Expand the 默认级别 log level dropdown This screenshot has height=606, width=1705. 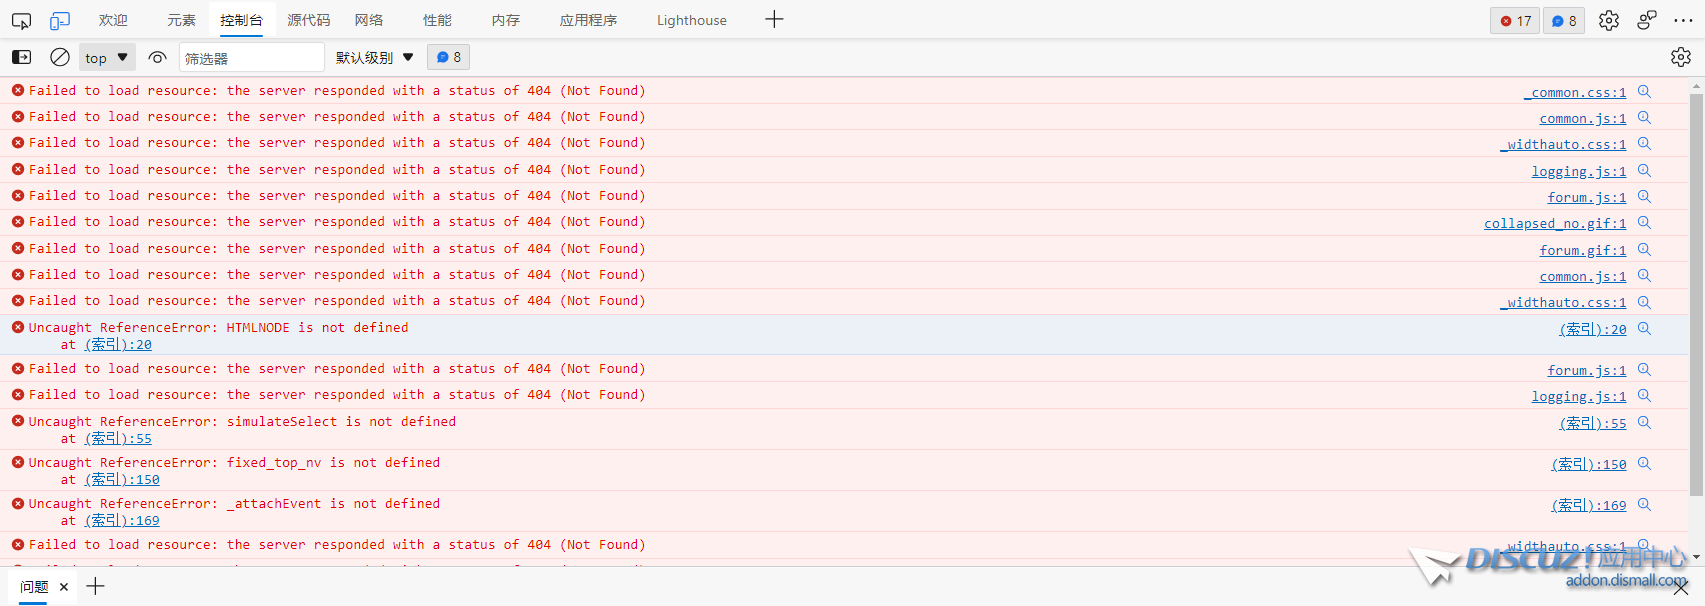[374, 57]
